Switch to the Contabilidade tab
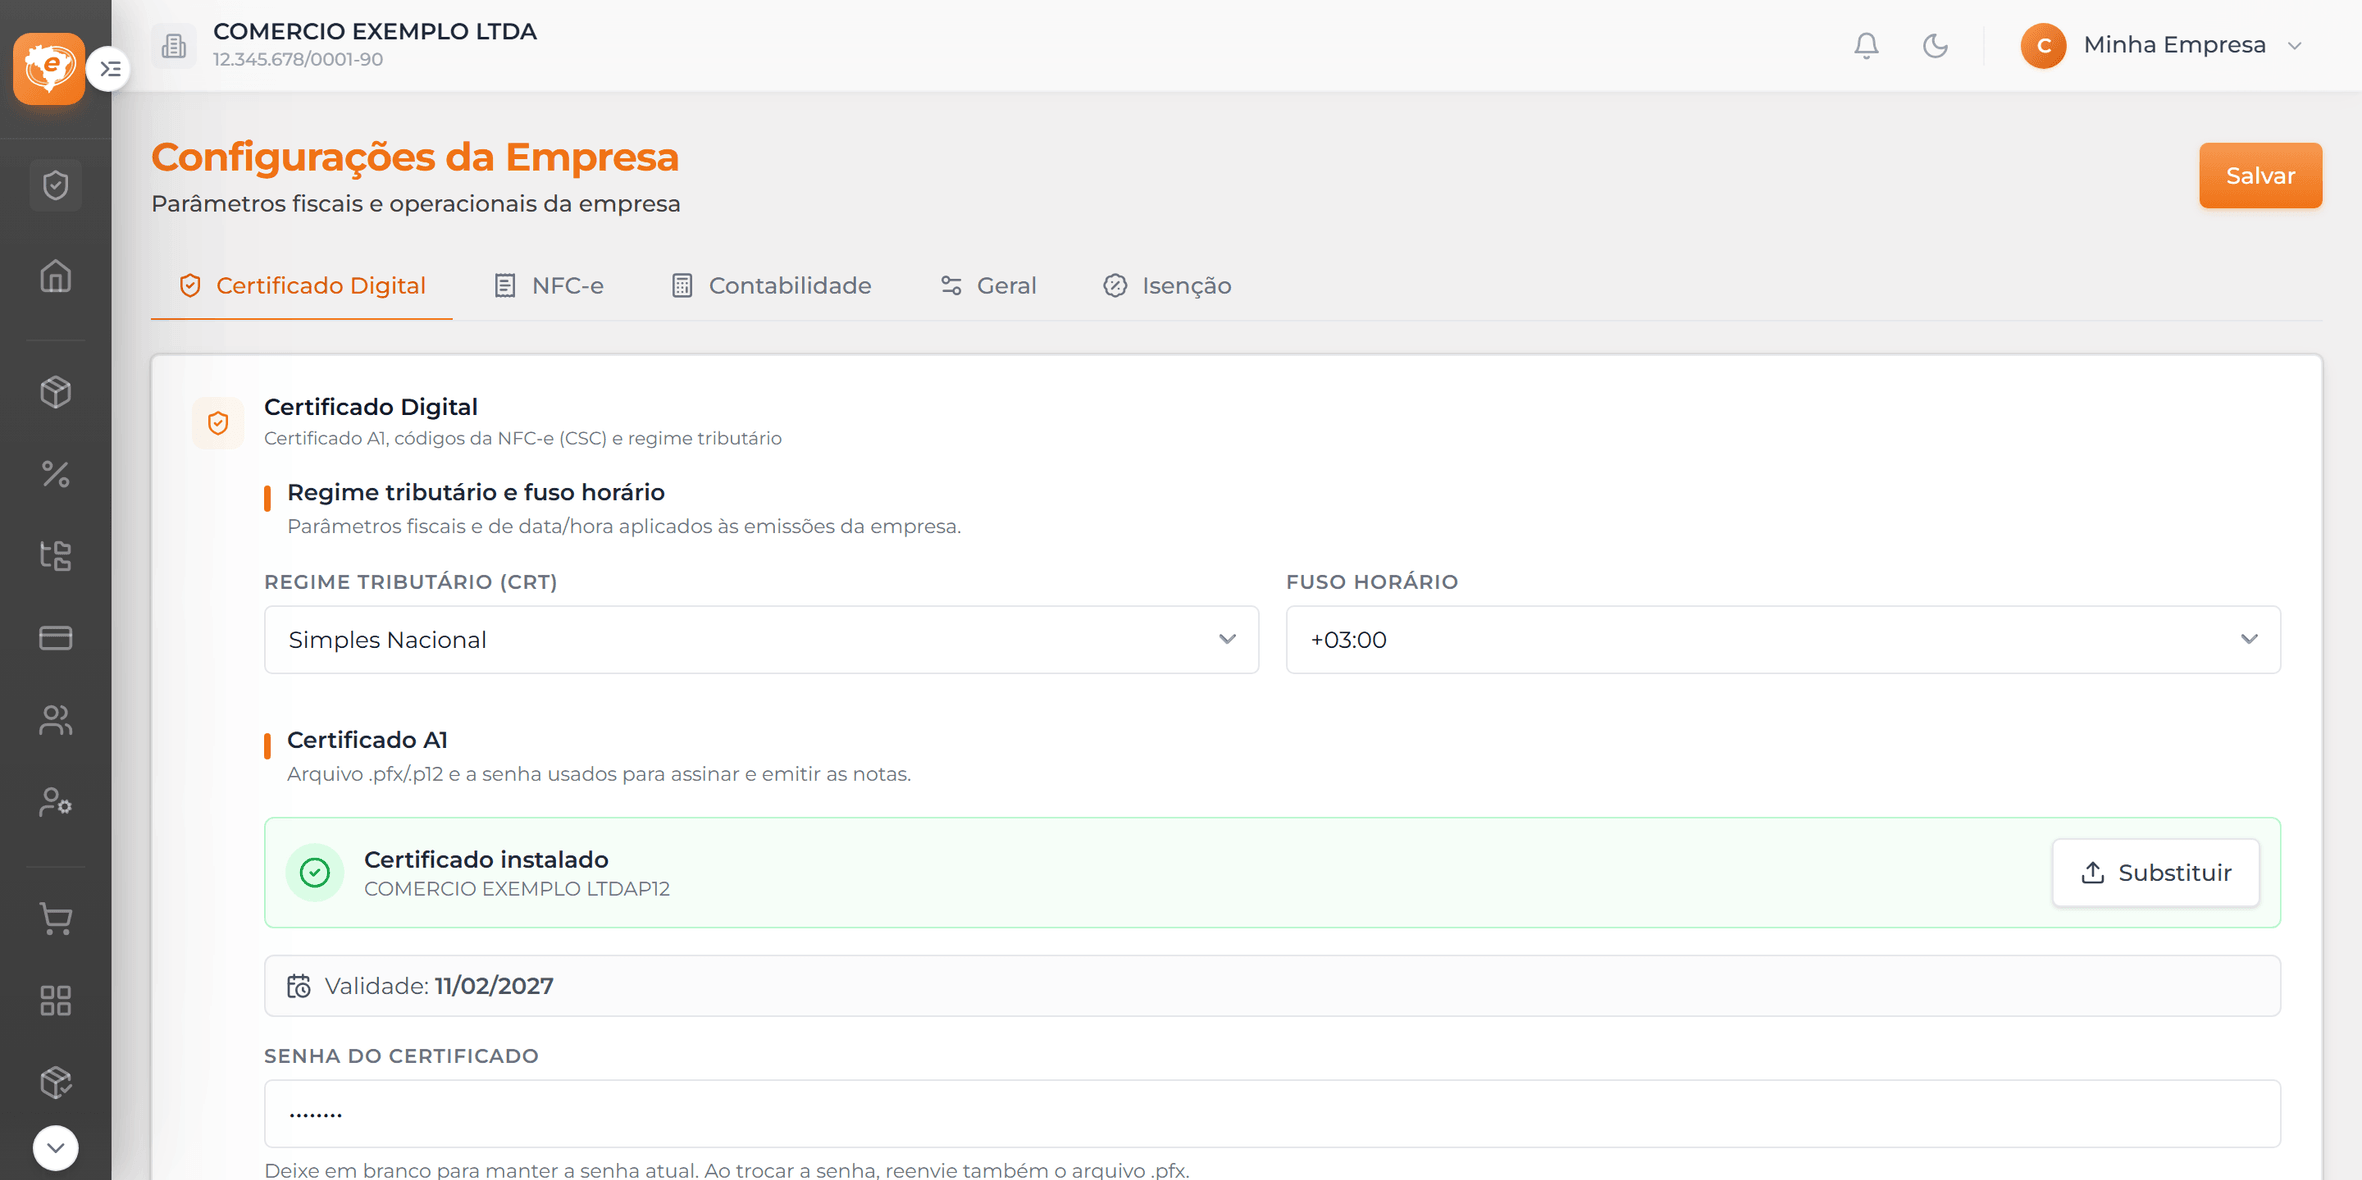The height and width of the screenshot is (1180, 2362). tap(771, 286)
